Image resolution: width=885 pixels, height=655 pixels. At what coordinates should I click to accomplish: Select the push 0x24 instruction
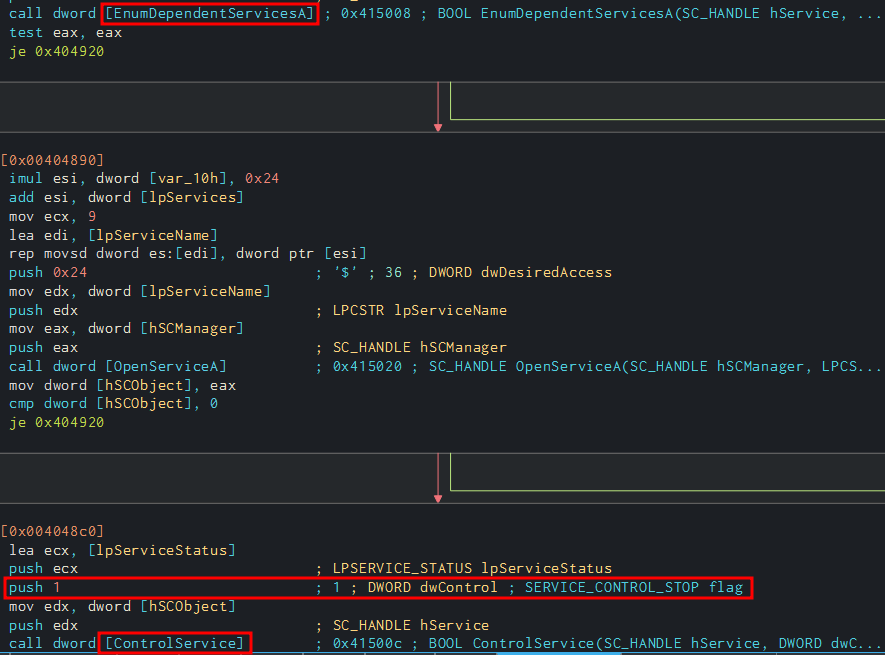(43, 272)
